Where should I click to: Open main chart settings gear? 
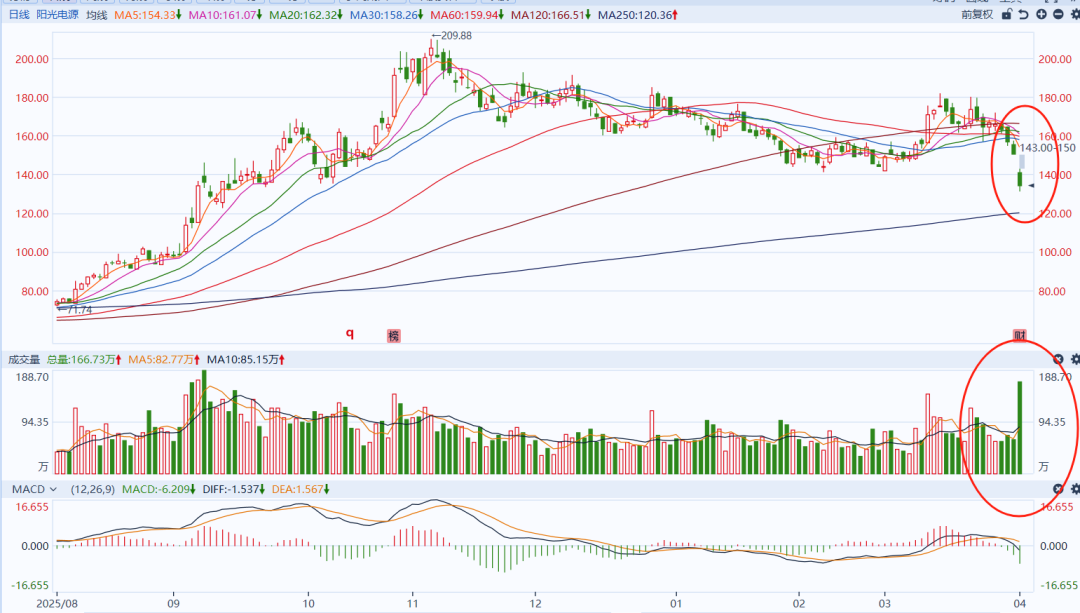pos(1074,14)
